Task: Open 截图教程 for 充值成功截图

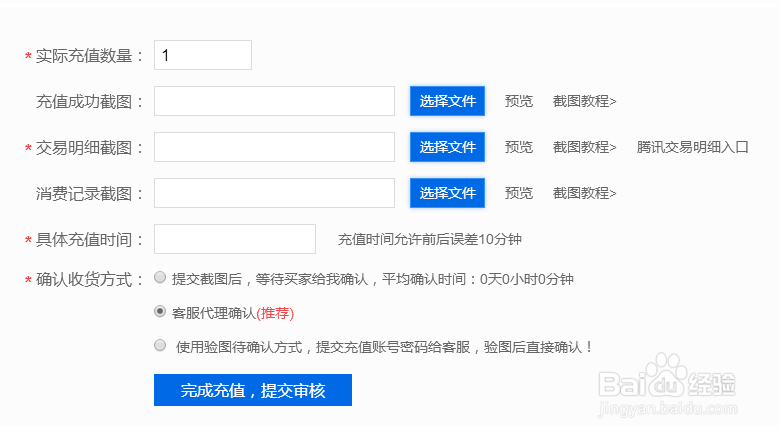Action: click(x=585, y=101)
